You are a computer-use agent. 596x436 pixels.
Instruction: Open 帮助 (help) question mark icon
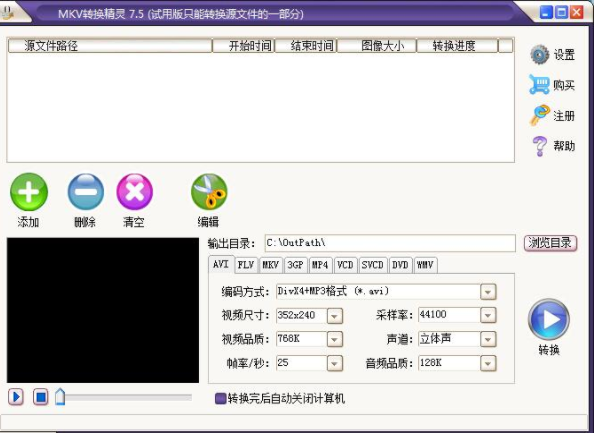(540, 146)
